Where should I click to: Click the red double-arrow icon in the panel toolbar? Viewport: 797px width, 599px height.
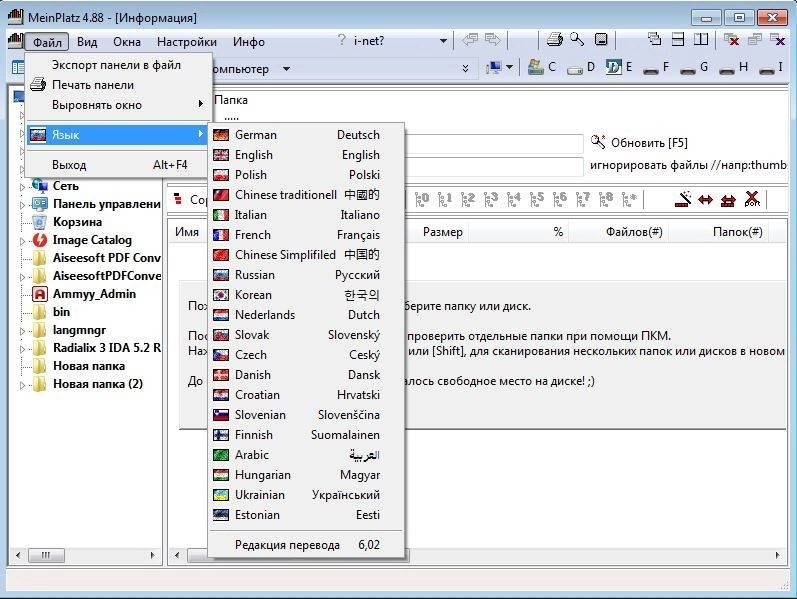(706, 200)
